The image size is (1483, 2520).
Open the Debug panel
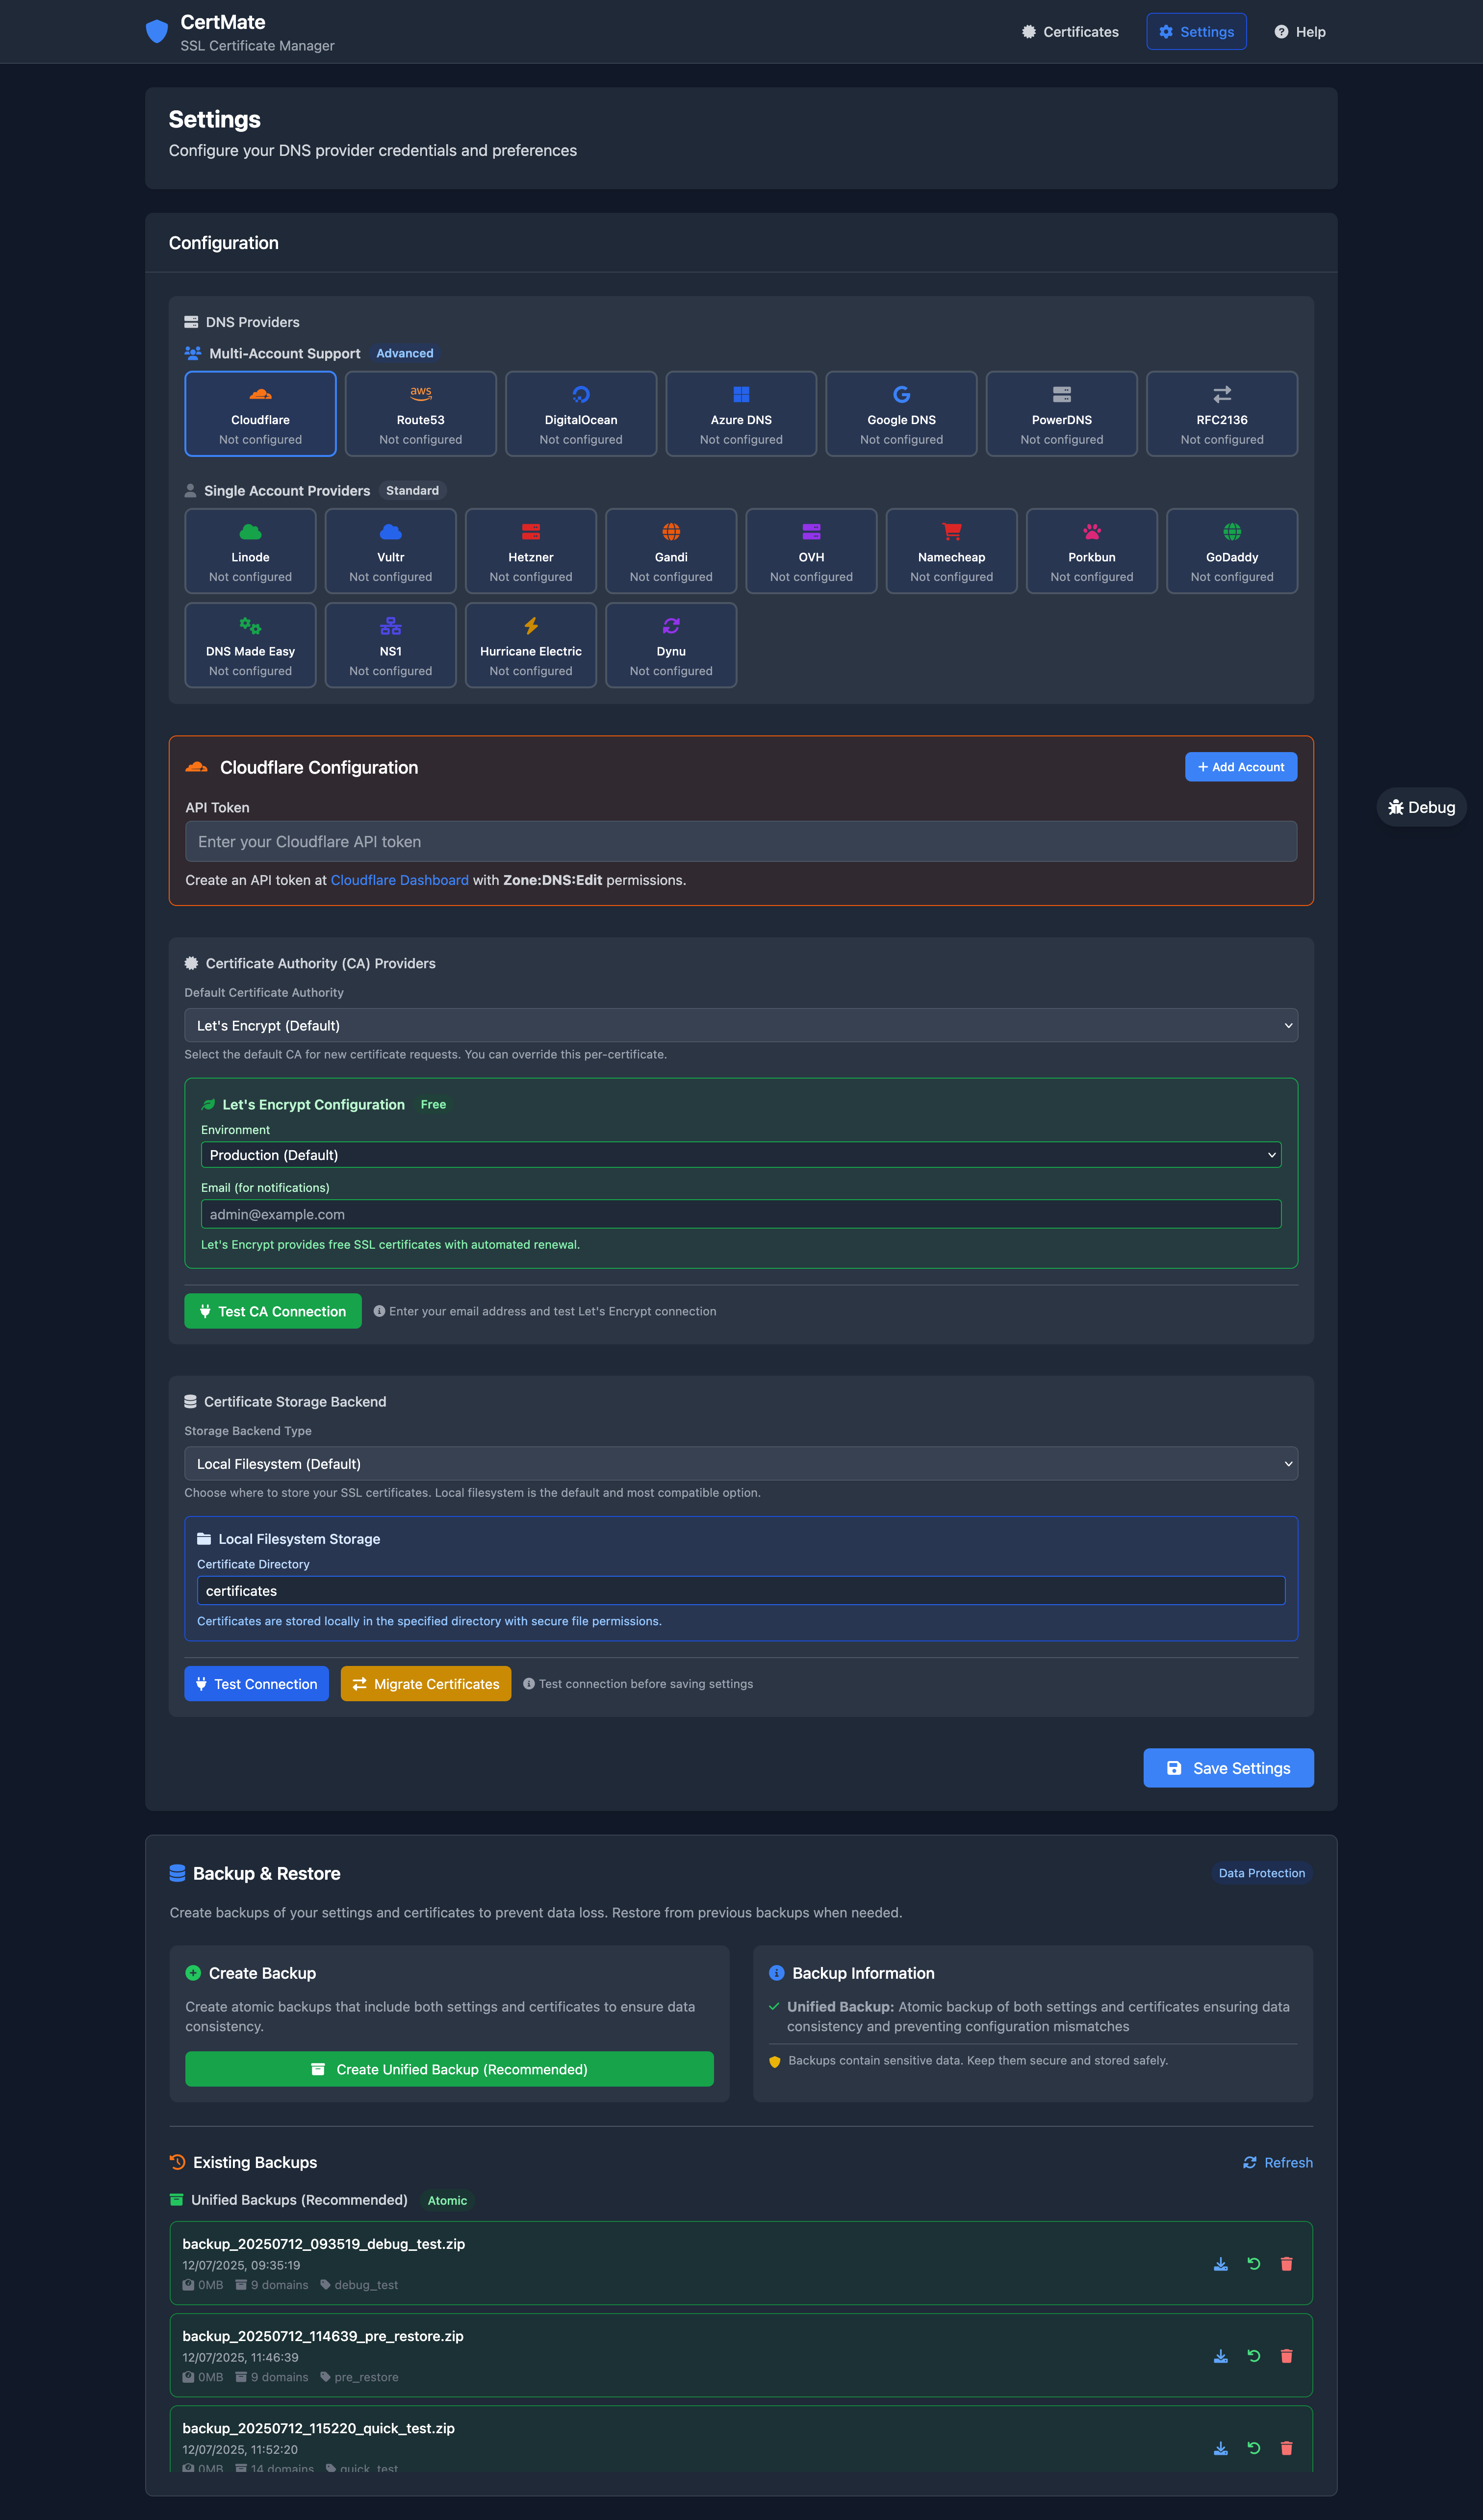1421,807
